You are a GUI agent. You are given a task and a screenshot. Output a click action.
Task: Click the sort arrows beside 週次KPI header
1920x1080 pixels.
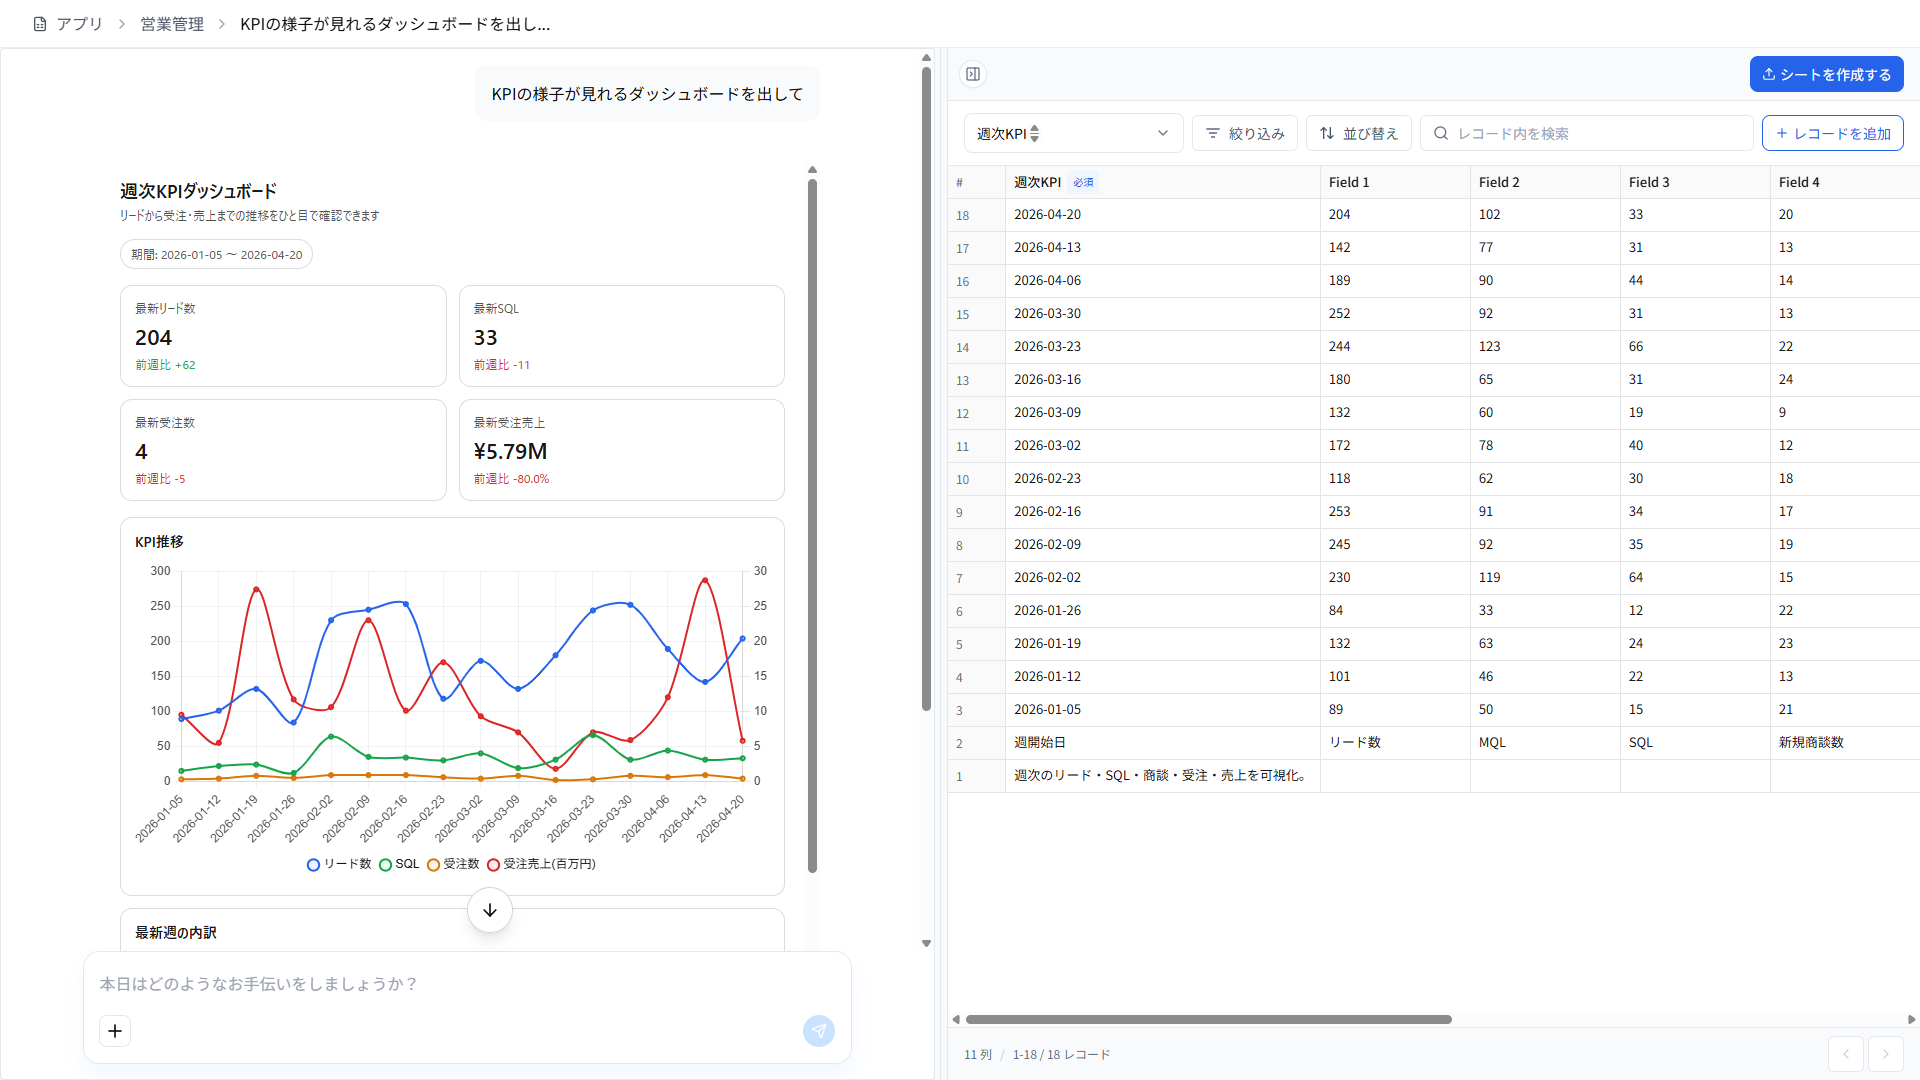pos(1036,133)
